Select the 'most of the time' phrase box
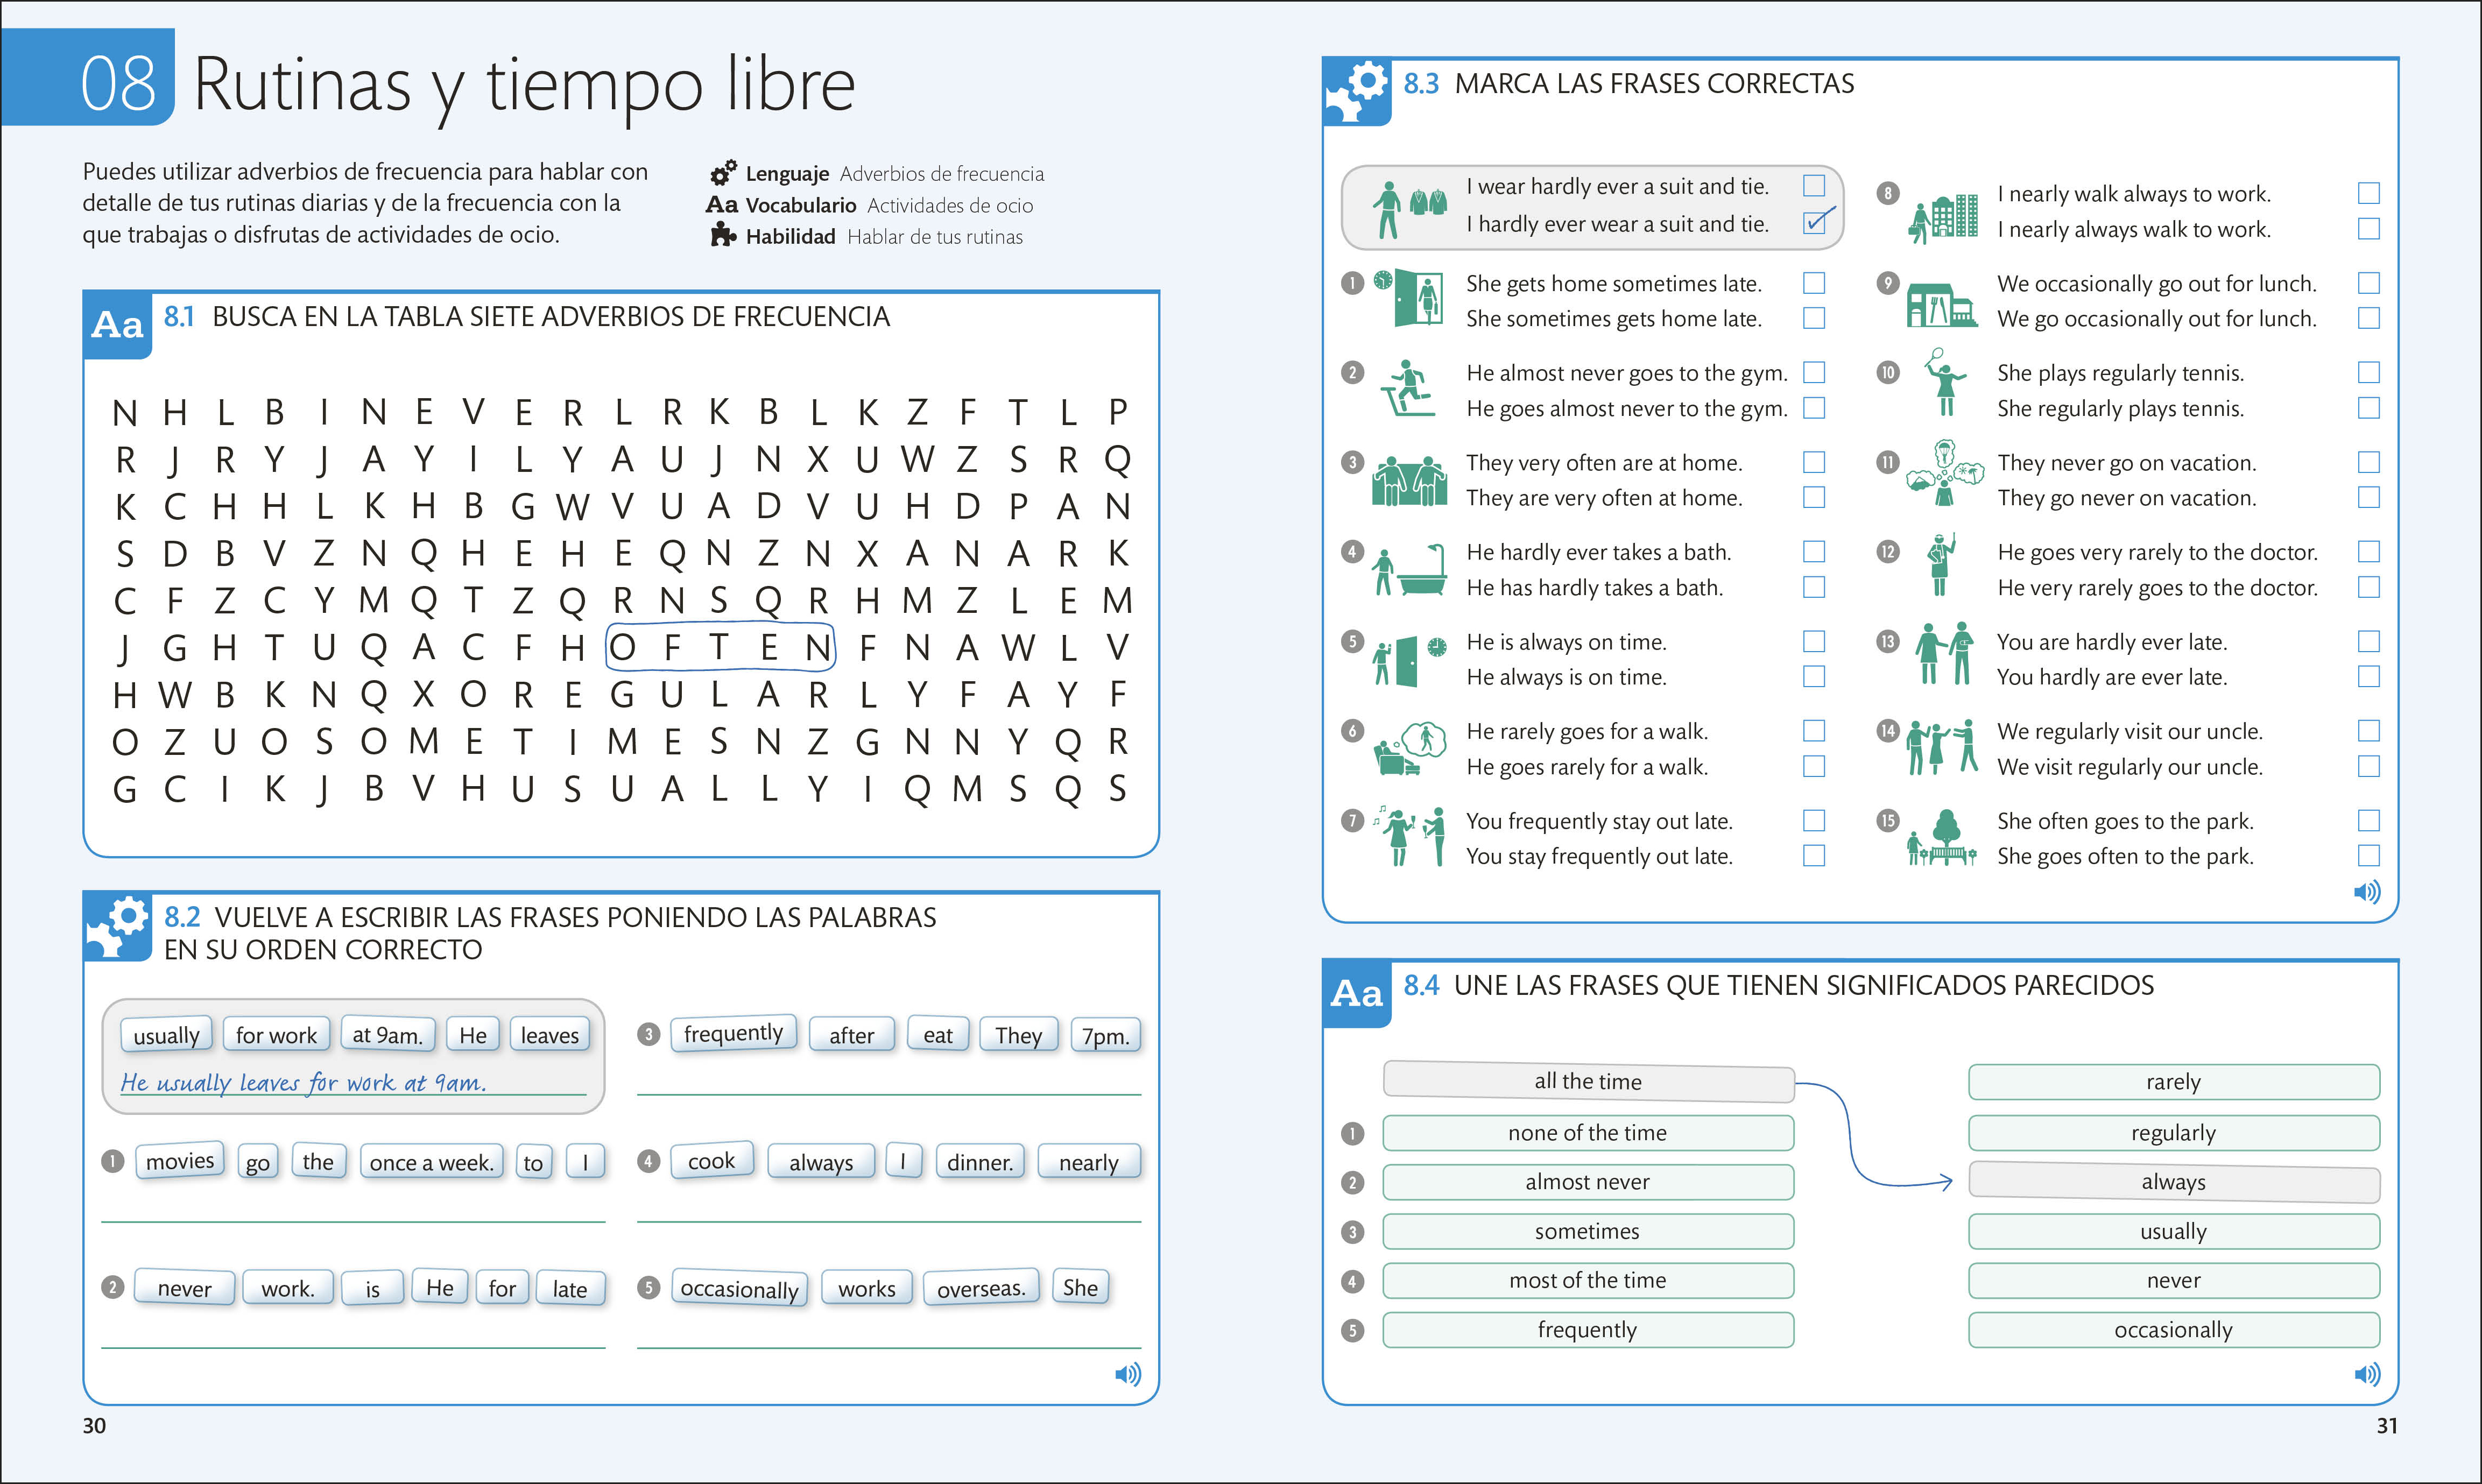The width and height of the screenshot is (2482, 1484). (1588, 1280)
